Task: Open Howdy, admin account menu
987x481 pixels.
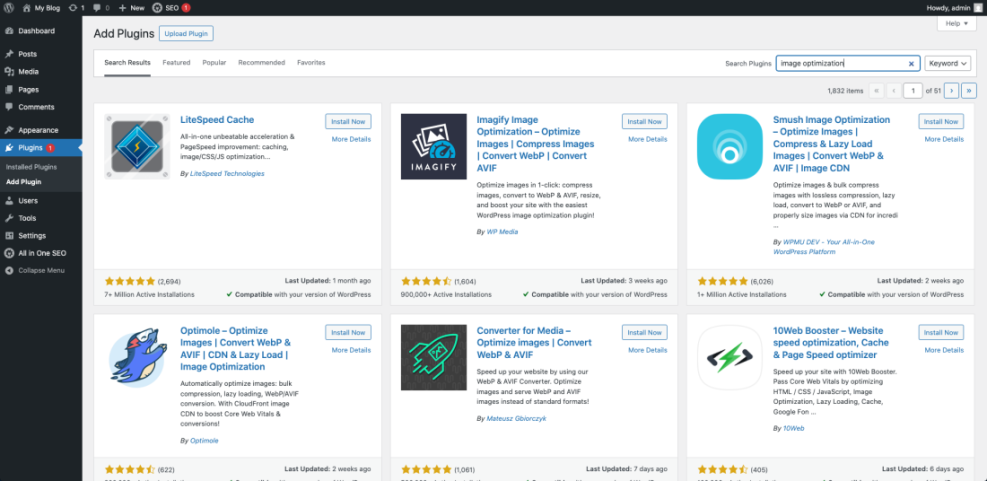Action: pos(954,8)
